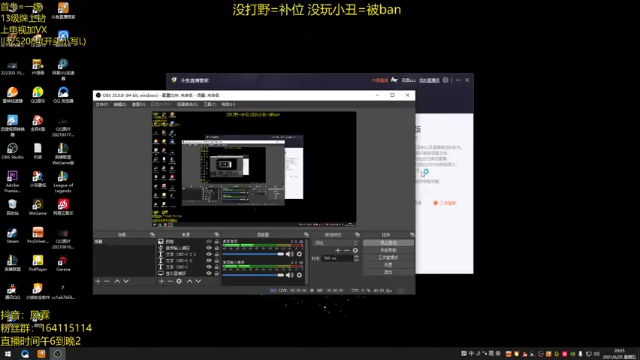The image size is (640, 360).
Task: Open Garena desktop shortcut
Action: point(63,263)
